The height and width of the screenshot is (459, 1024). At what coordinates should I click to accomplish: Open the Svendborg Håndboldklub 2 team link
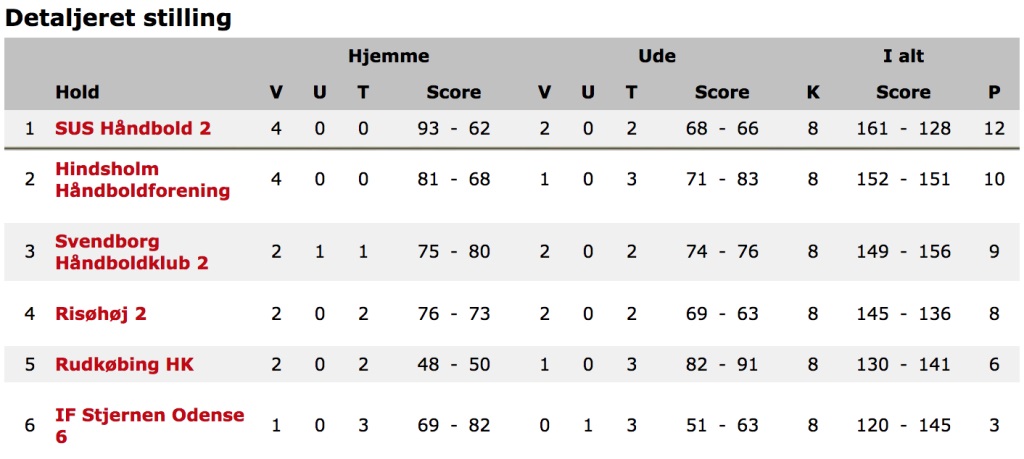coord(132,252)
